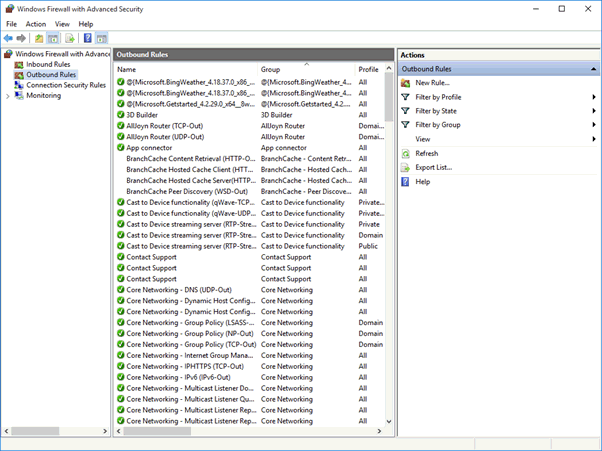
Task: Click Refresh in Actions pane
Action: (x=427, y=154)
